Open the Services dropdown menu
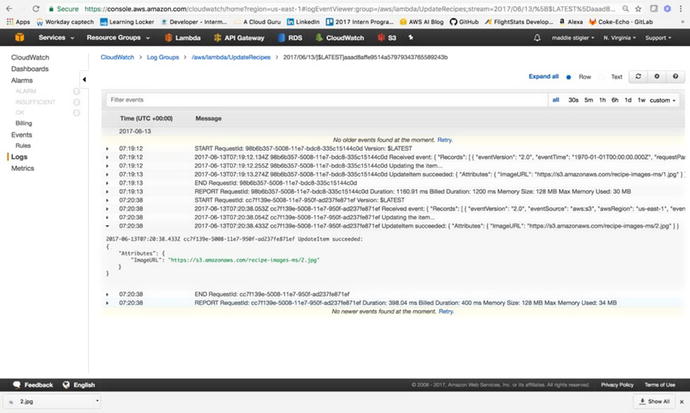The image size is (690, 413). coord(56,38)
